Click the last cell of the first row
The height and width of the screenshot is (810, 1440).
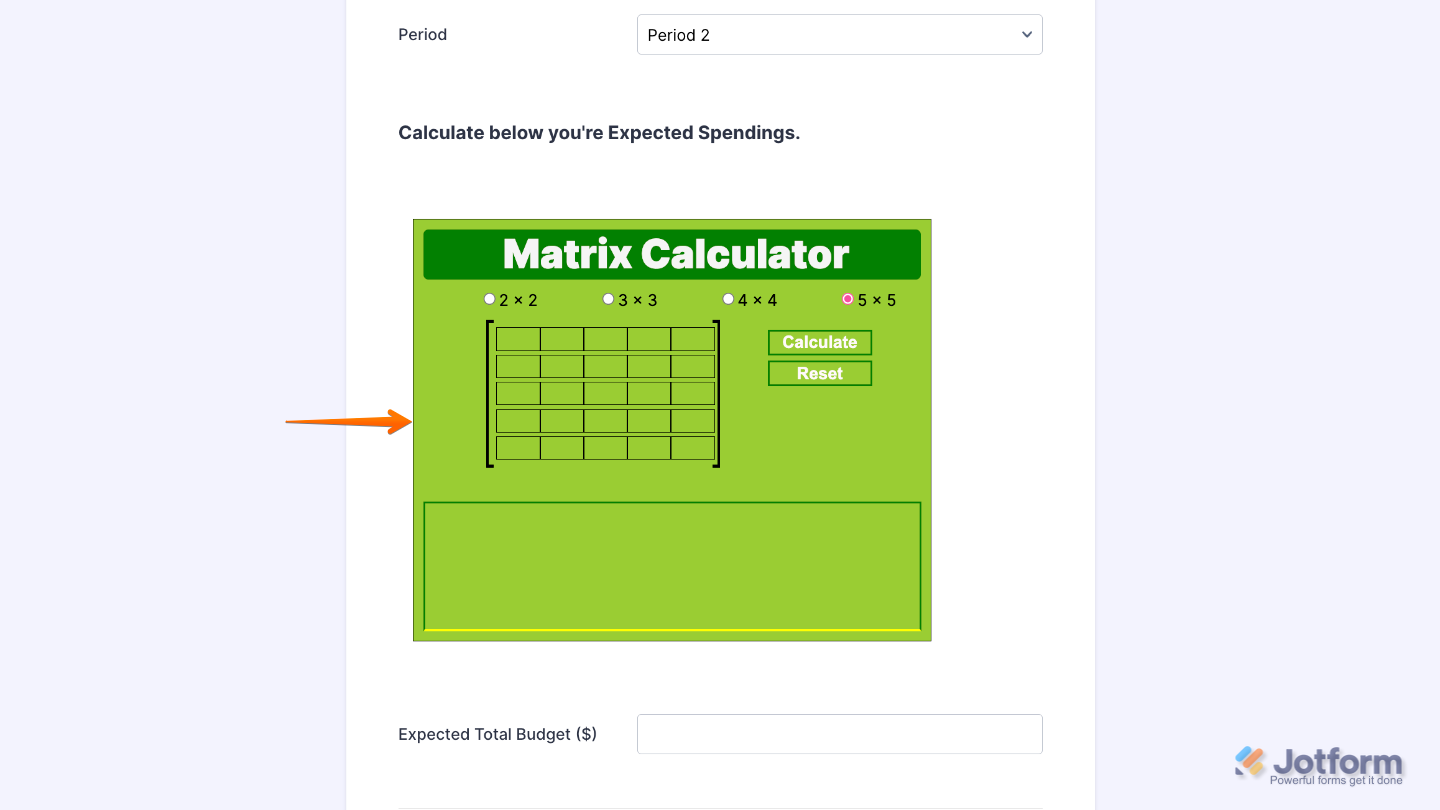[x=692, y=338]
